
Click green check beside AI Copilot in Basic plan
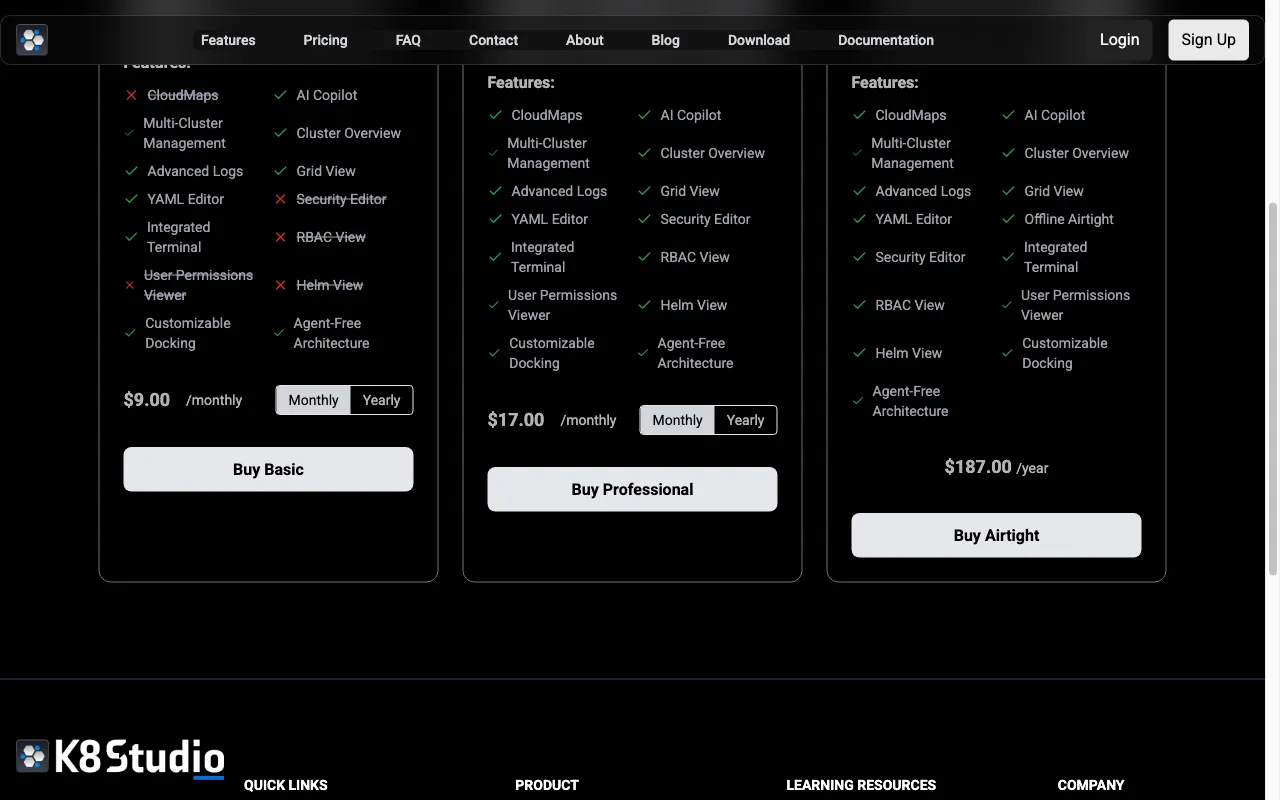pos(280,95)
